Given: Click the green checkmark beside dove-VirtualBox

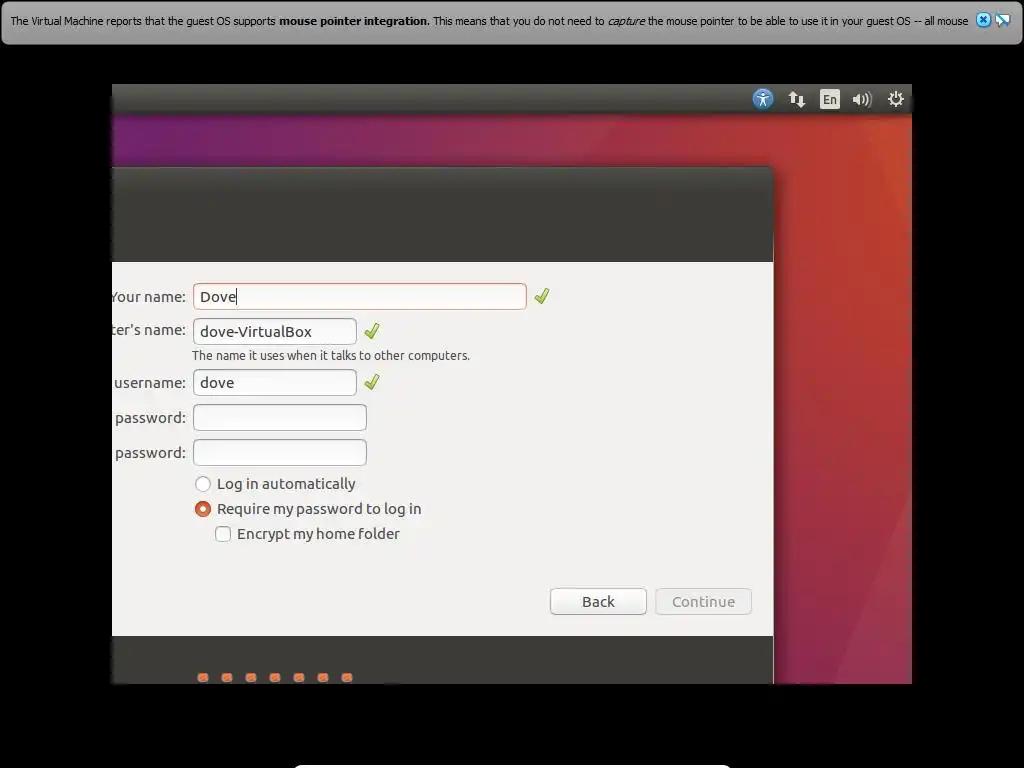Looking at the screenshot, I should 372,331.
